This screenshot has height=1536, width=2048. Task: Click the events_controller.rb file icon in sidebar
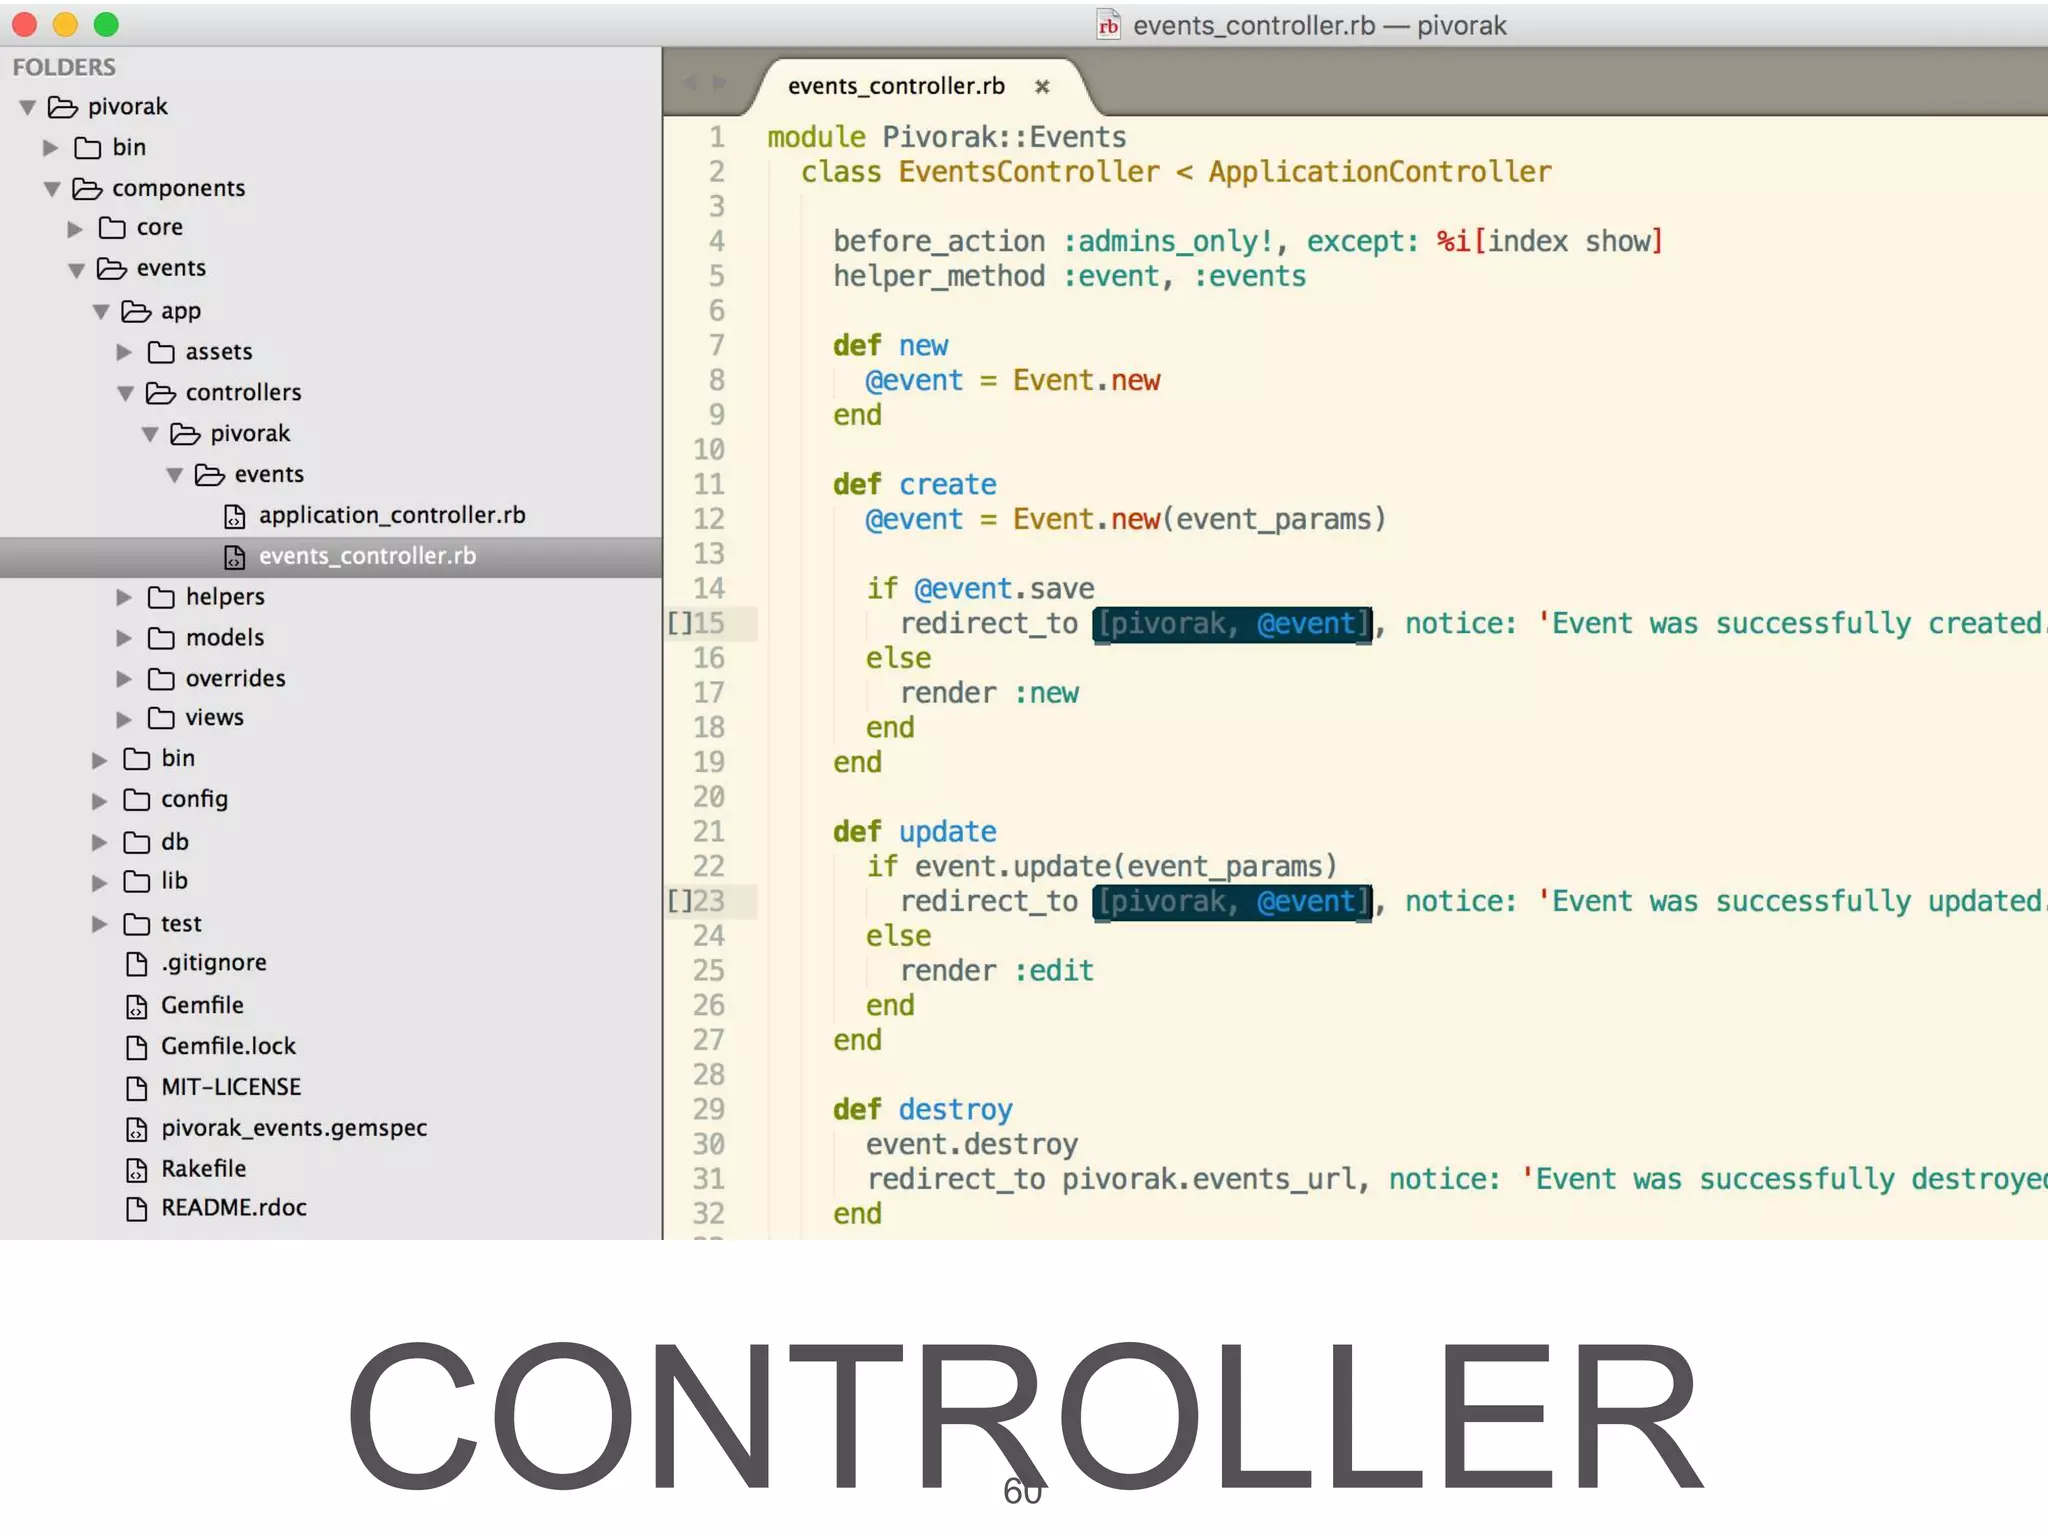(234, 557)
